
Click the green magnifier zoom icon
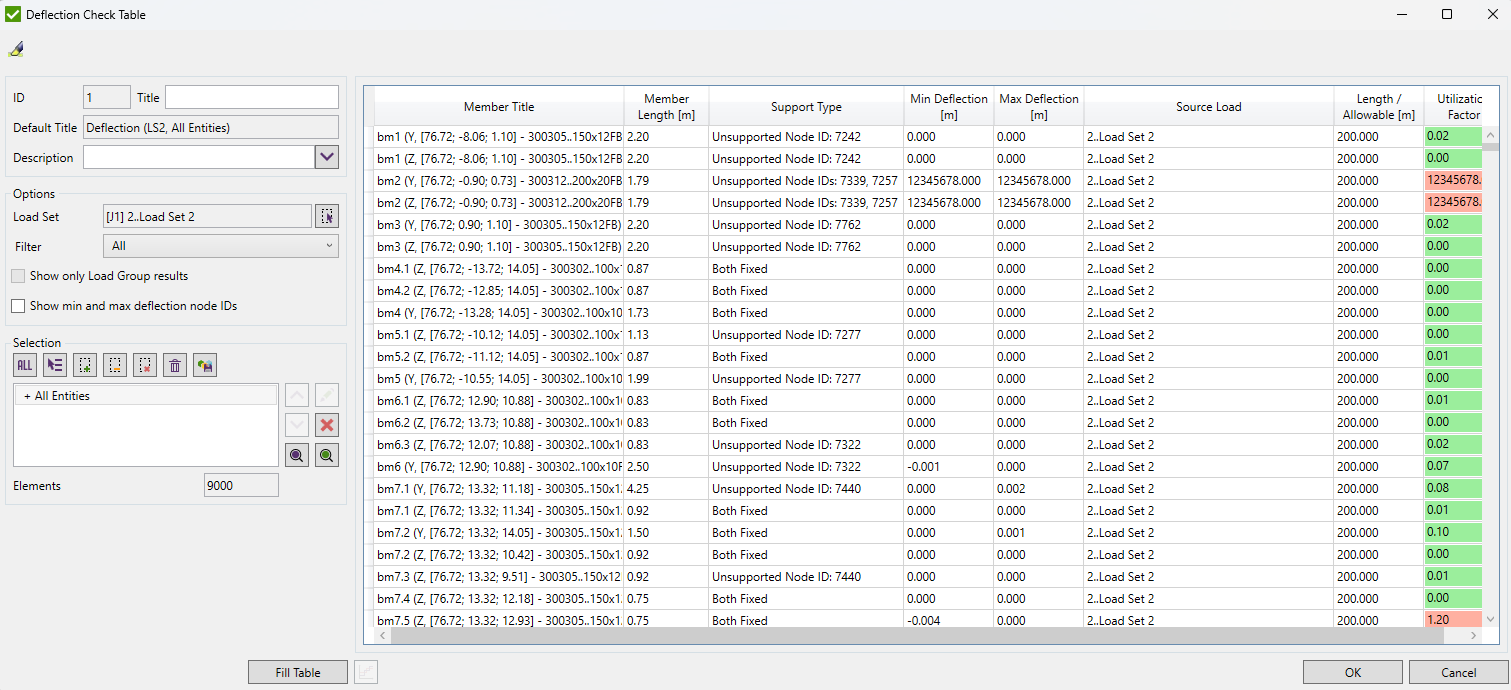[x=327, y=455]
